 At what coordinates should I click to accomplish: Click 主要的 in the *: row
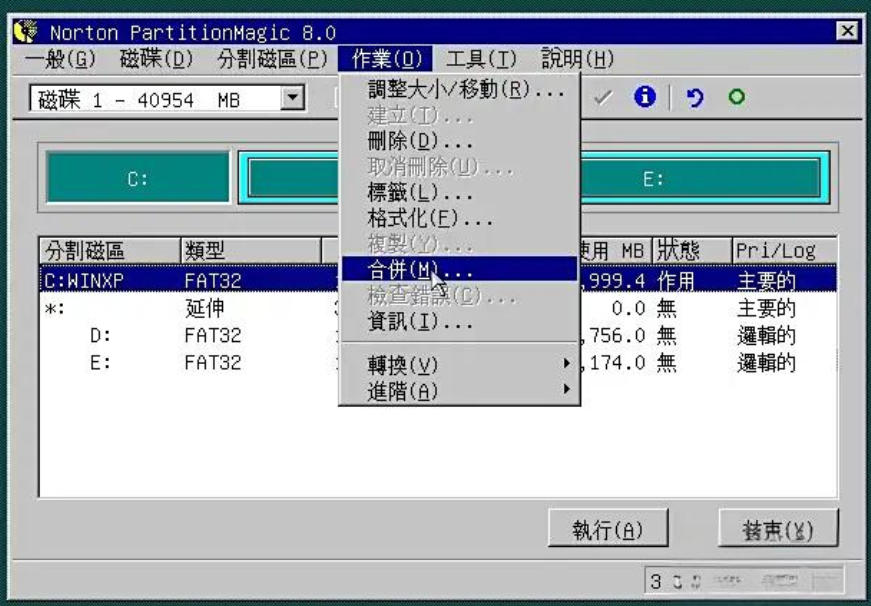tap(766, 308)
